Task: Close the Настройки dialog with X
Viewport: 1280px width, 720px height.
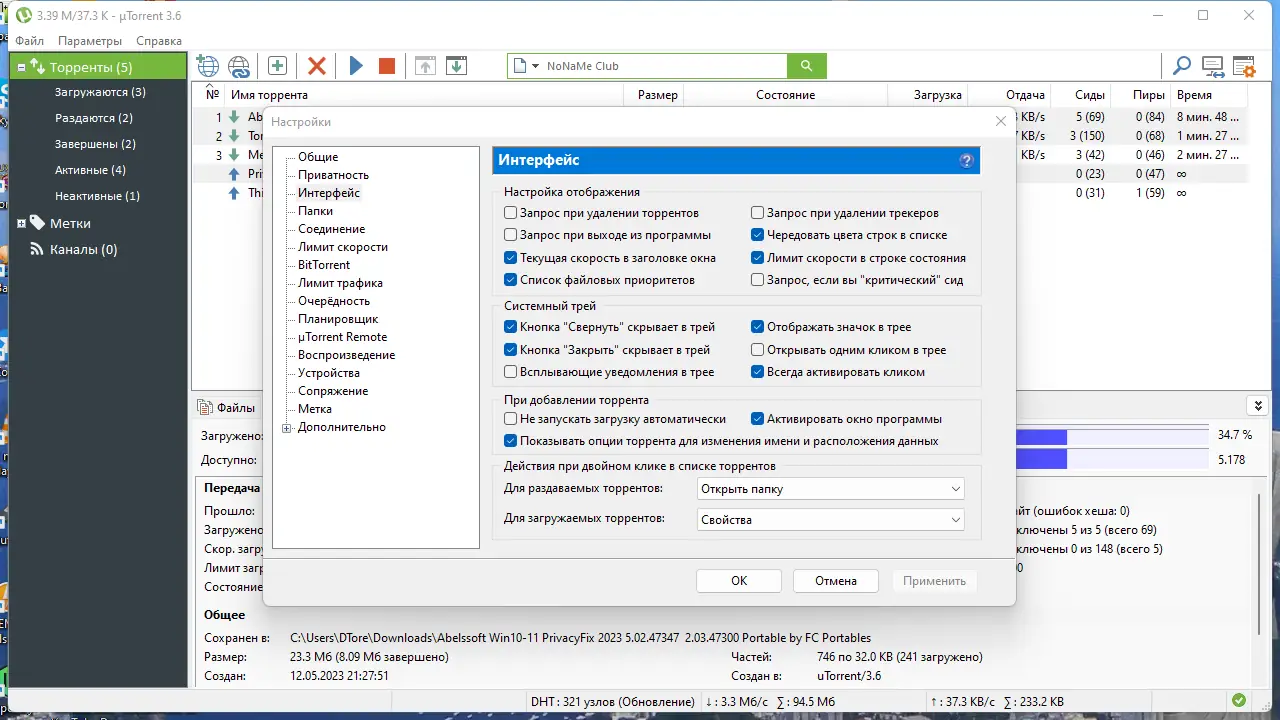Action: coord(1001,121)
